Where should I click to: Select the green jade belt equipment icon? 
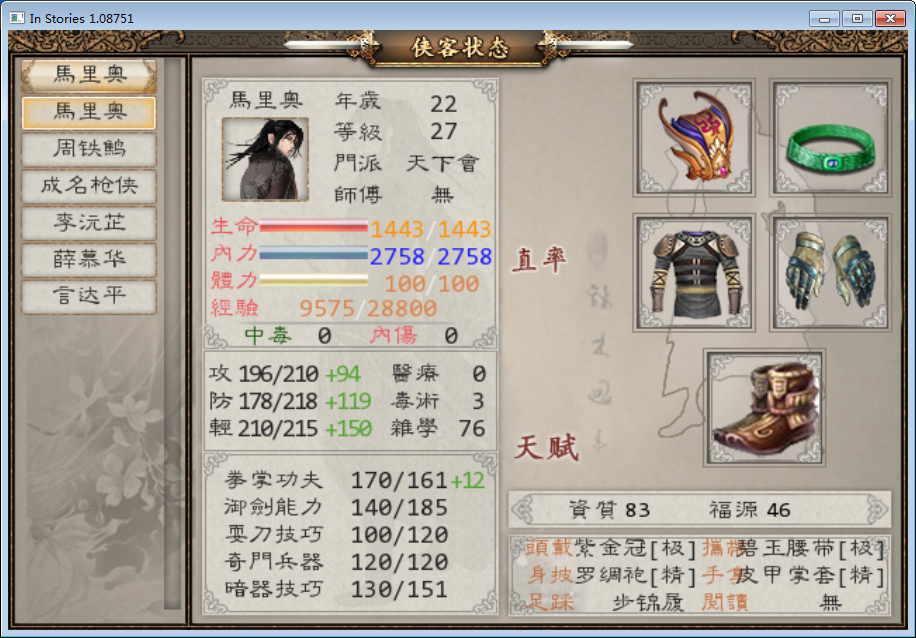pyautogui.click(x=830, y=137)
